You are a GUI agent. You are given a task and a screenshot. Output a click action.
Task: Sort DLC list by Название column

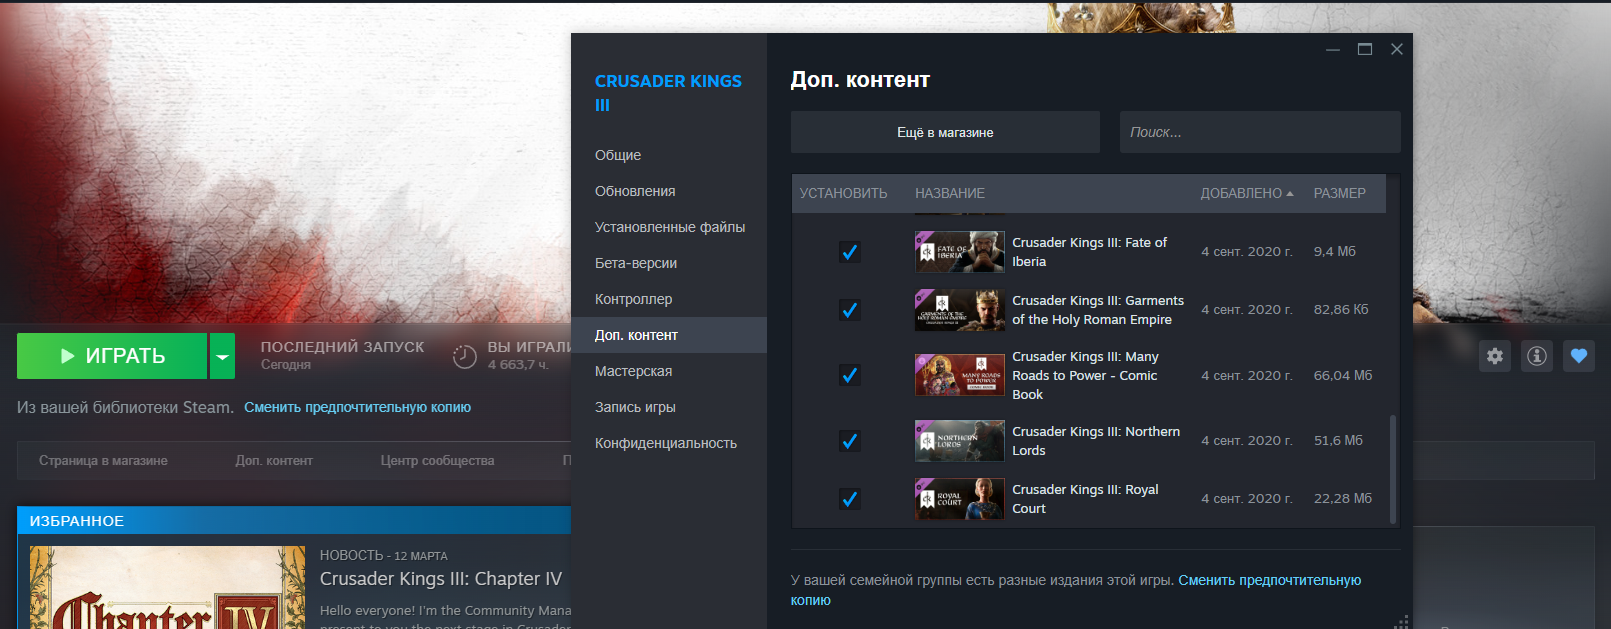(950, 193)
